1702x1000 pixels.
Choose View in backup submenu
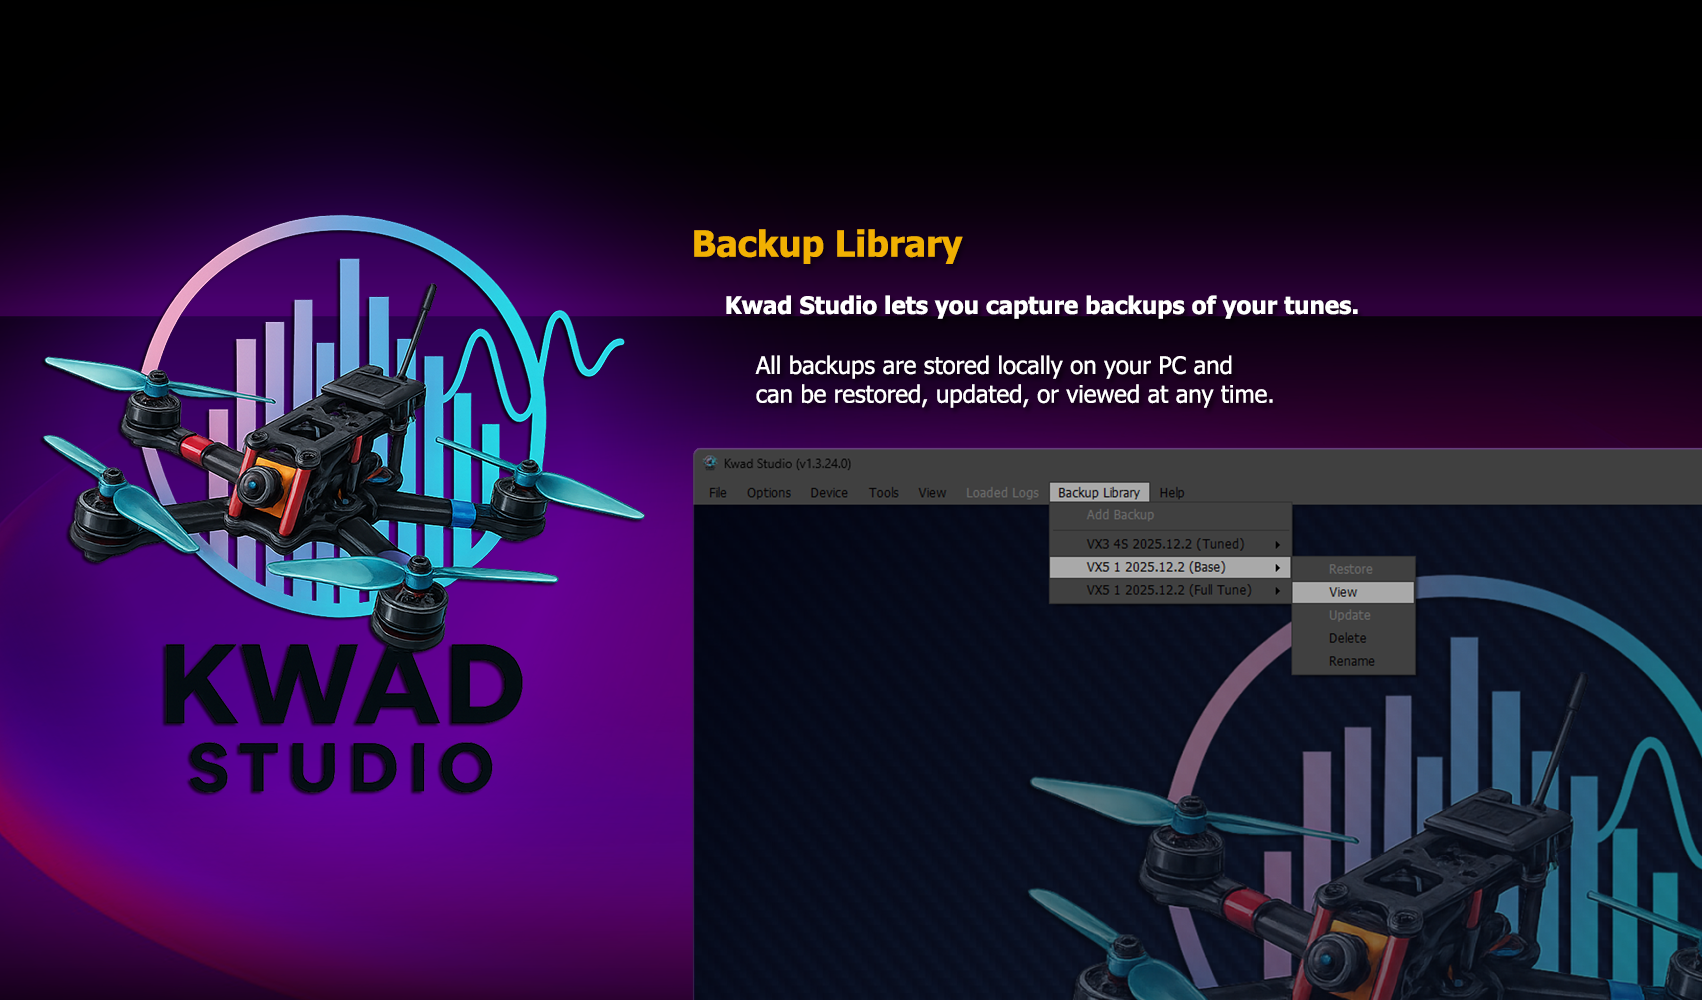coord(1353,592)
